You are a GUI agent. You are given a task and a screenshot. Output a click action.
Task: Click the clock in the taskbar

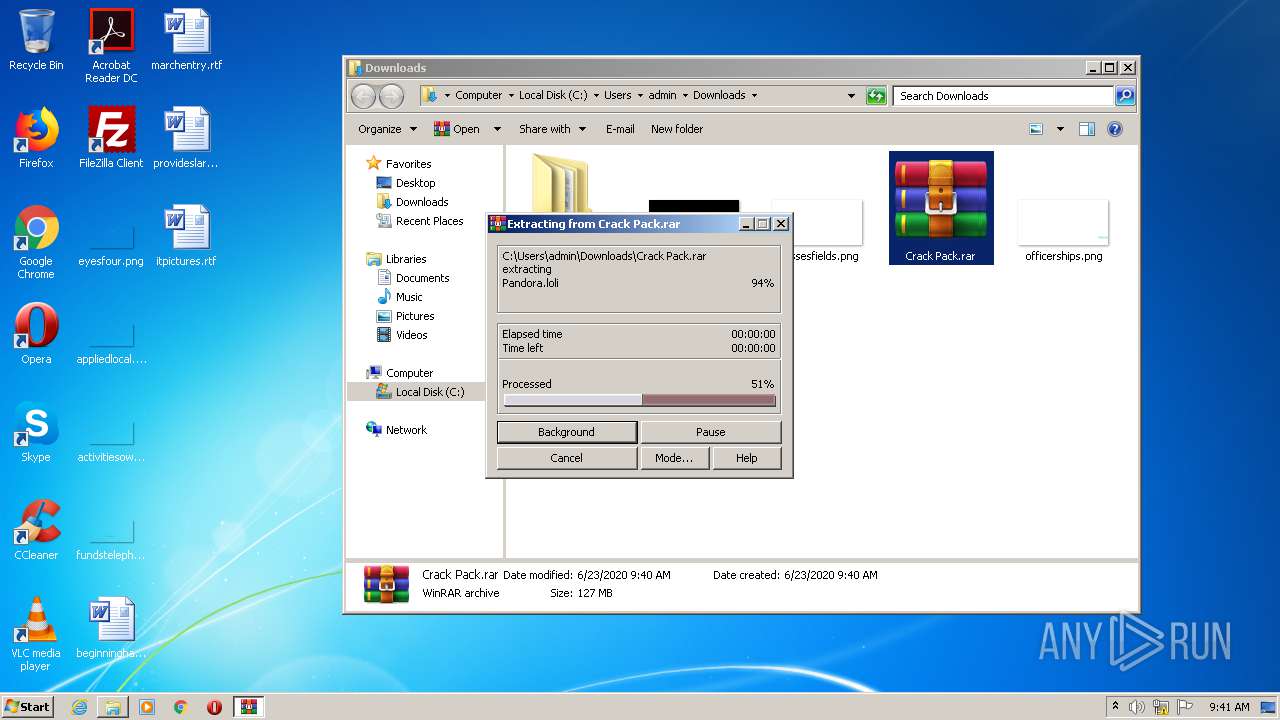point(1229,707)
